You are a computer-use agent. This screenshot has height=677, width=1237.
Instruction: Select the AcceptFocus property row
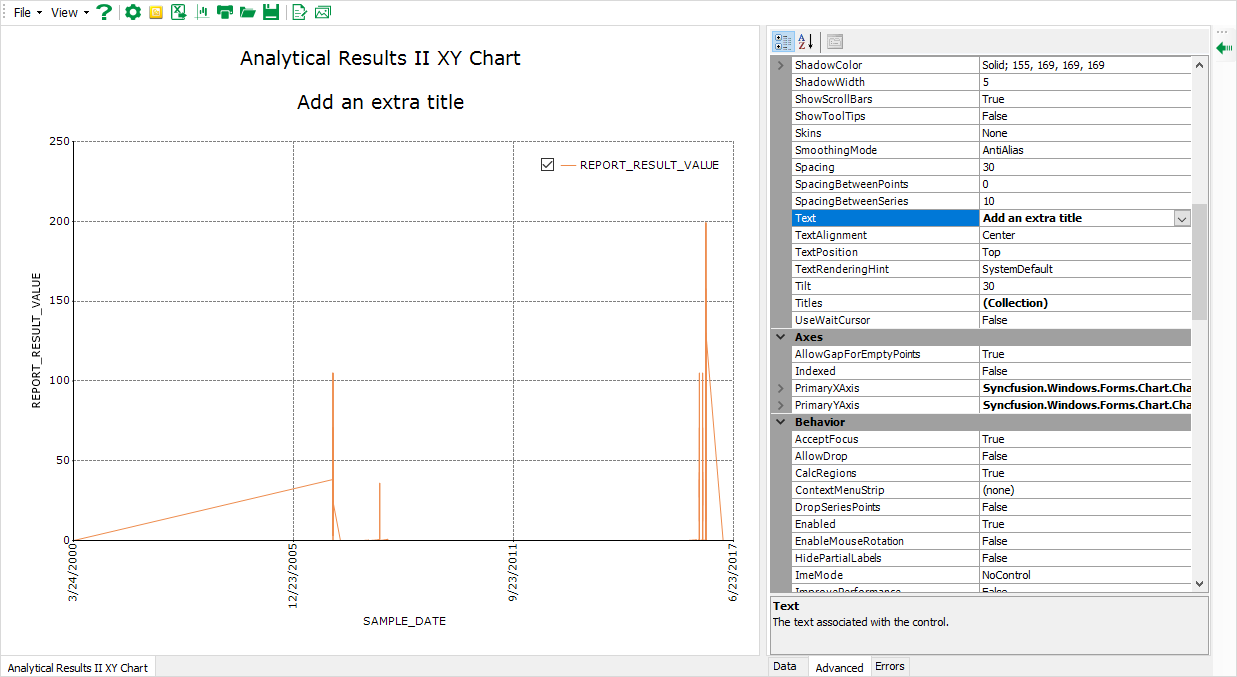point(991,439)
